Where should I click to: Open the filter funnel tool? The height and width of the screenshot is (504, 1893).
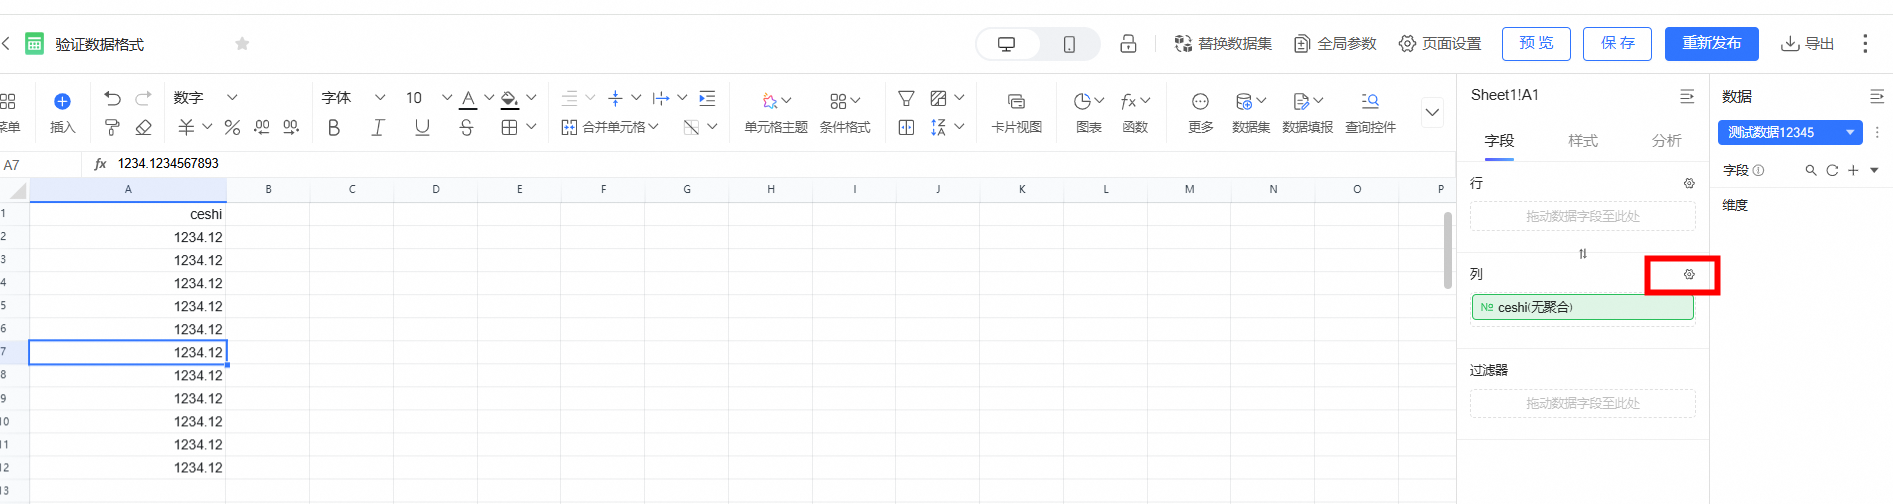point(906,98)
